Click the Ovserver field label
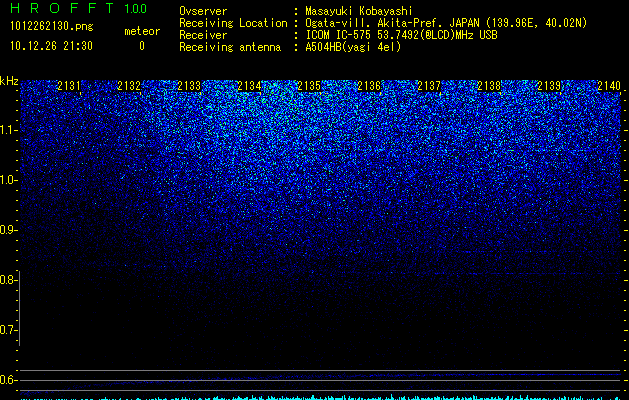The width and height of the screenshot is (629, 400). point(203,11)
